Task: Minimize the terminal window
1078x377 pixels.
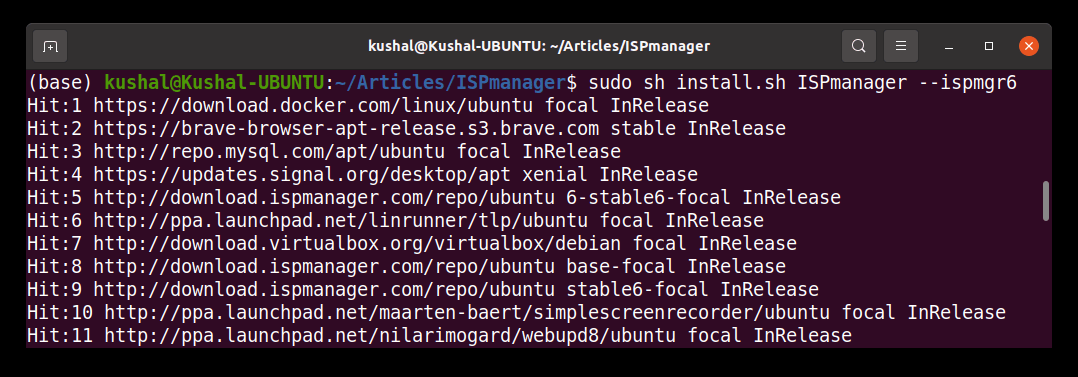Action: pos(949,47)
